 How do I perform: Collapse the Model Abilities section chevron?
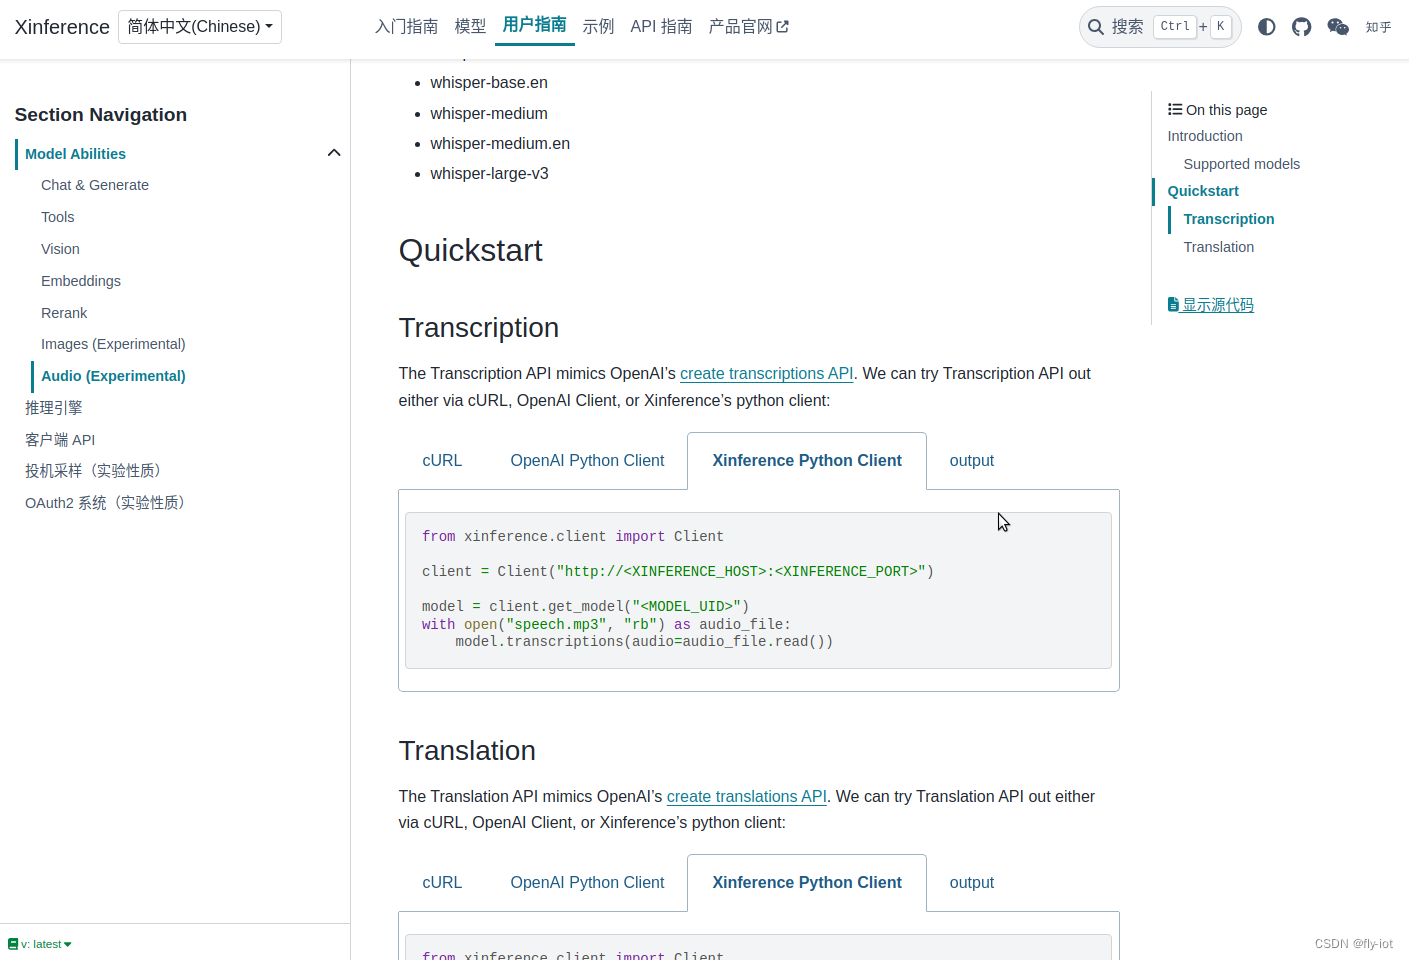point(334,152)
